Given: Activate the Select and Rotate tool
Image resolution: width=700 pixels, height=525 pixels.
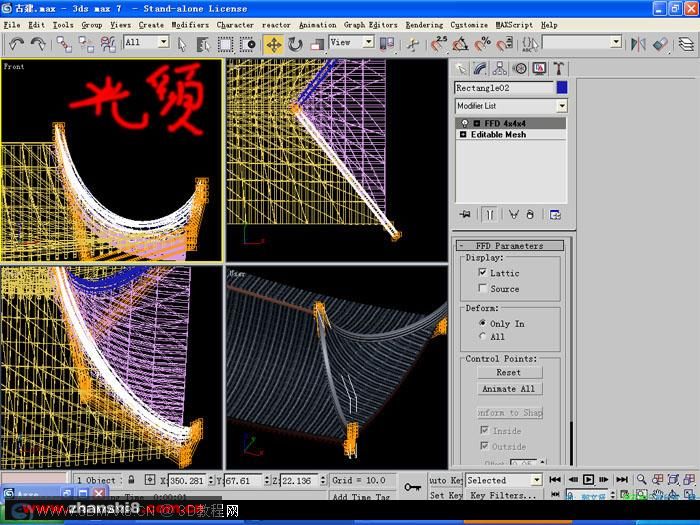Looking at the screenshot, I should point(295,44).
